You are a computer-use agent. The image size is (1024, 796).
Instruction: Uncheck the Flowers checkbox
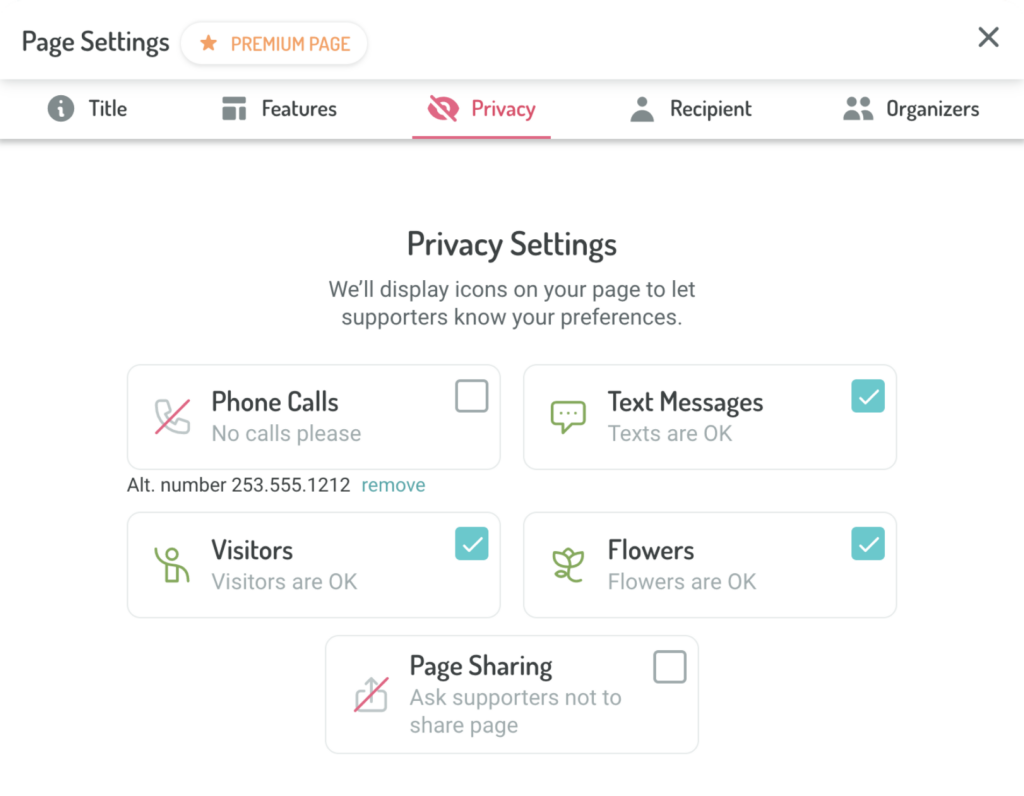pos(868,543)
